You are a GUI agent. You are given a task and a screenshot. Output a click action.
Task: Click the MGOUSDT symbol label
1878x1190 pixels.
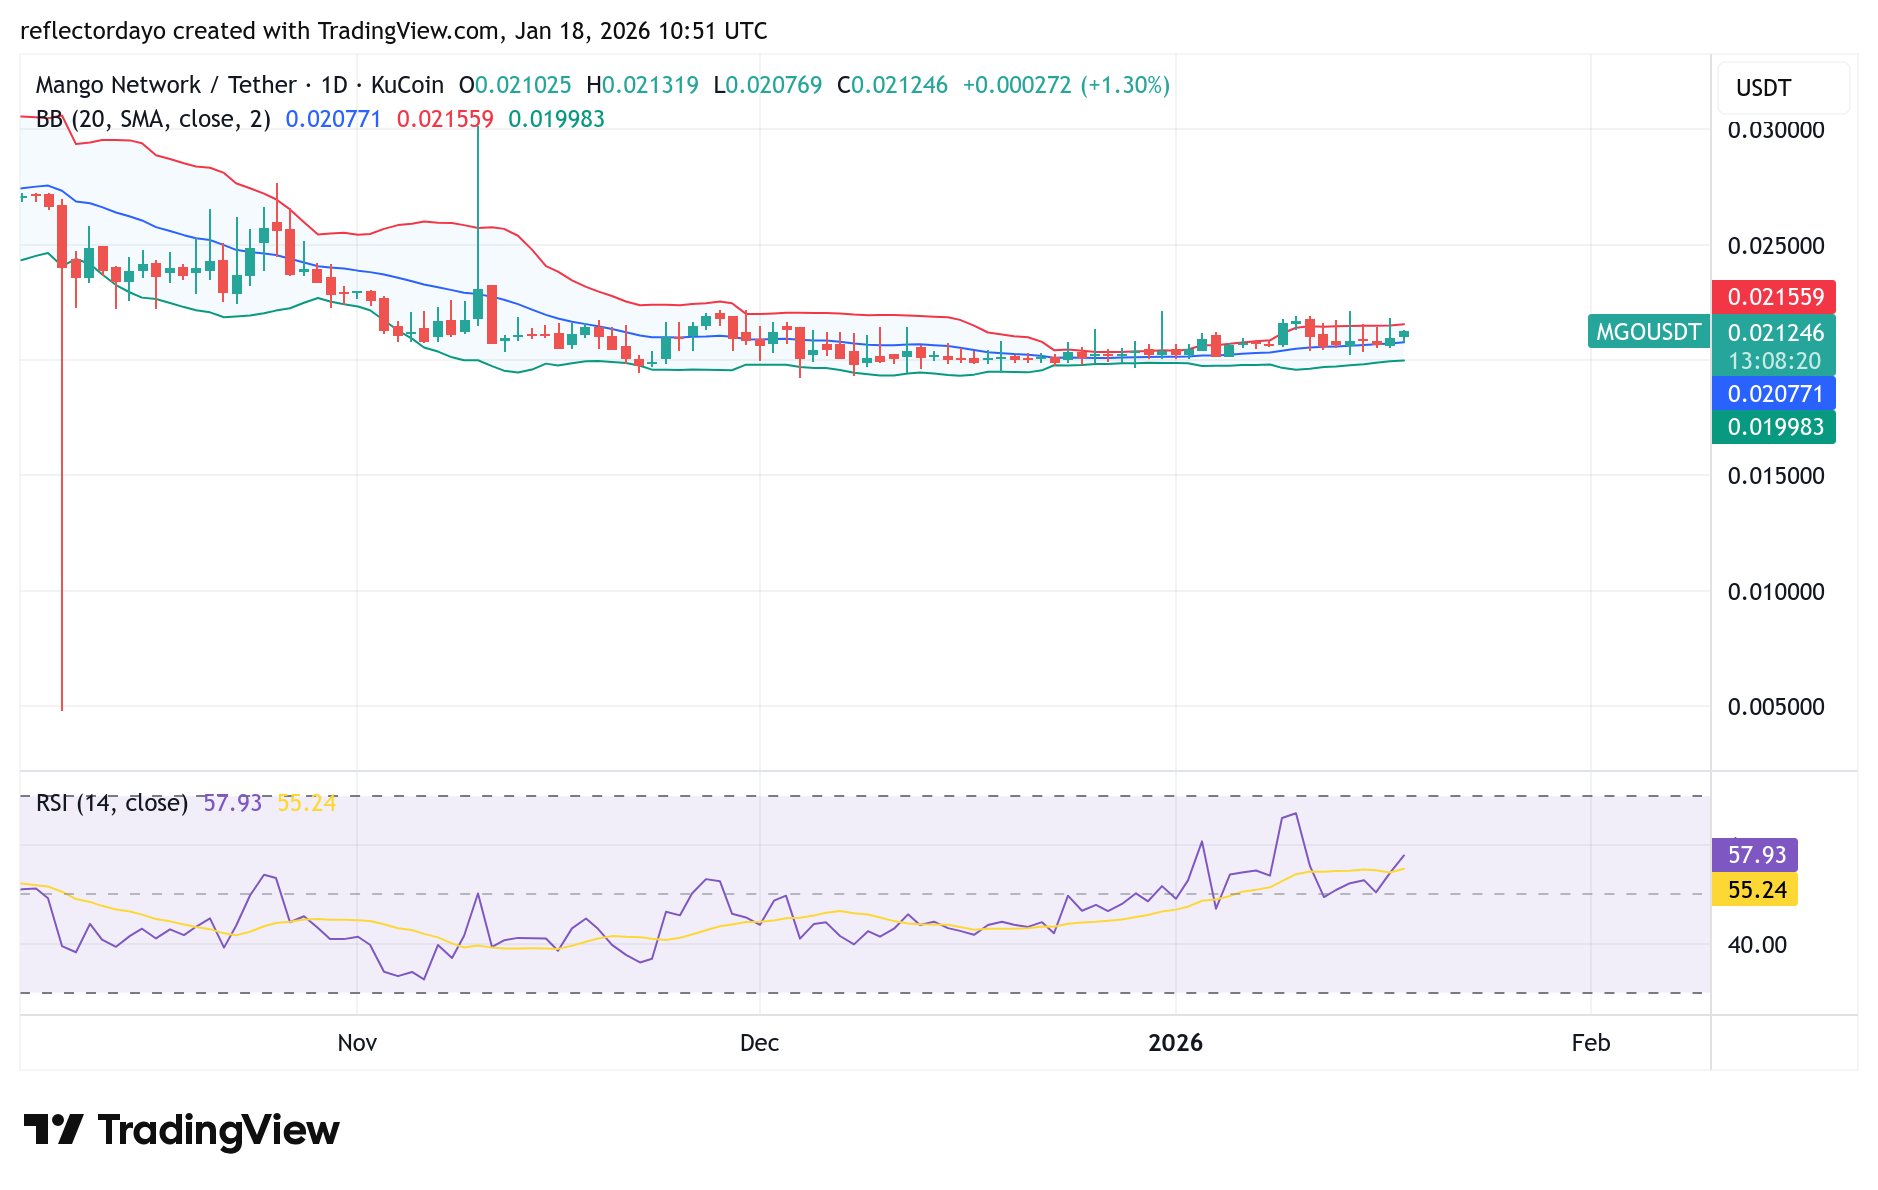(x=1648, y=332)
